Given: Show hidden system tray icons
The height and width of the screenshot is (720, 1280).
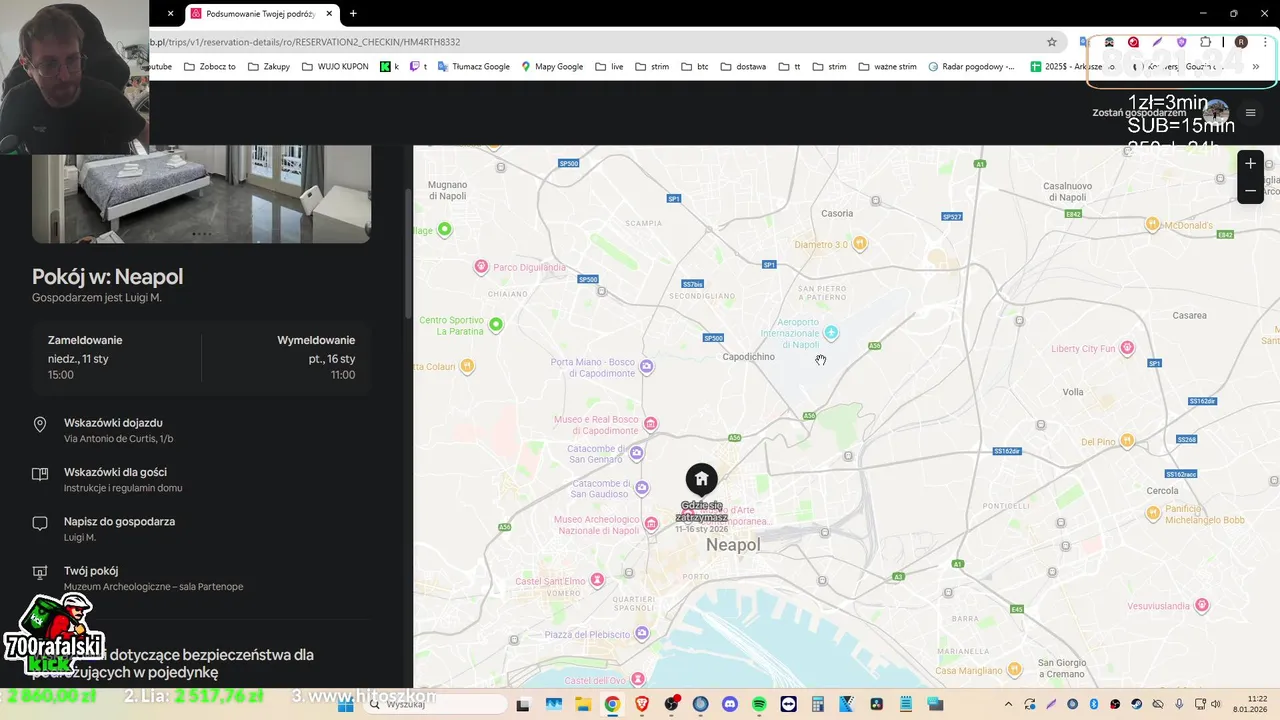Looking at the screenshot, I should (x=1008, y=704).
